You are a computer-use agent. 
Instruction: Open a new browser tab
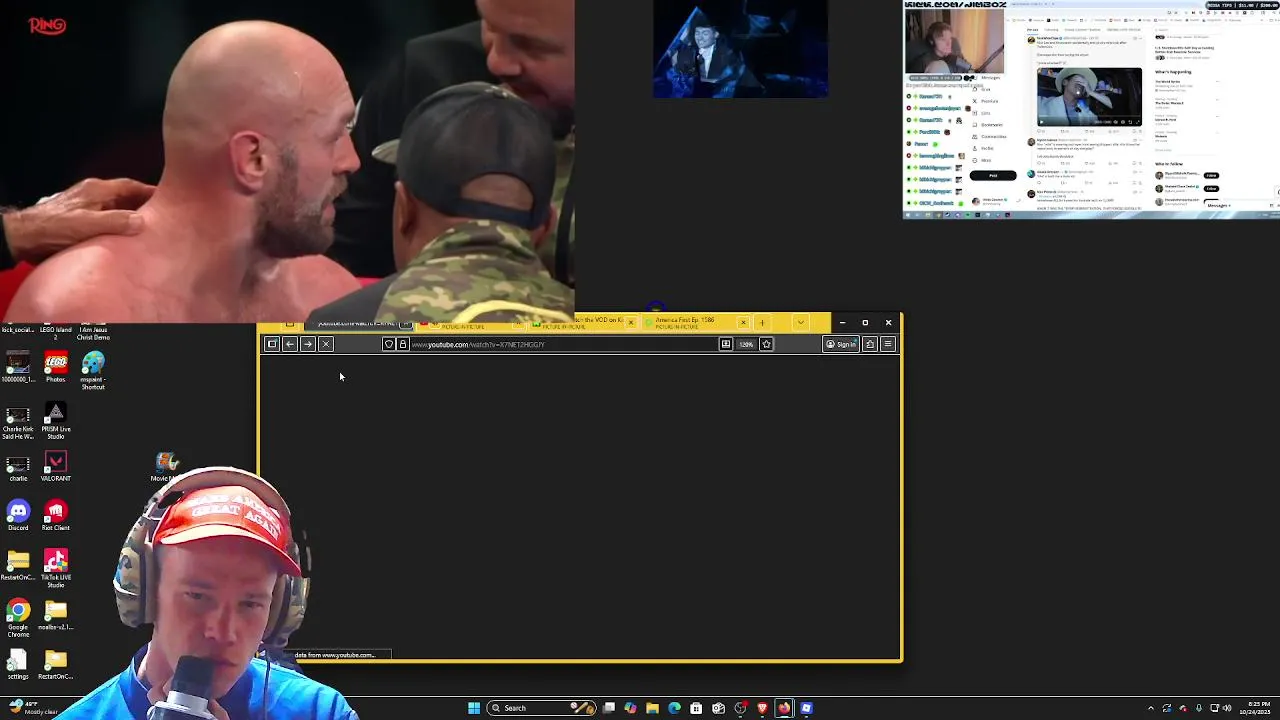pos(762,323)
